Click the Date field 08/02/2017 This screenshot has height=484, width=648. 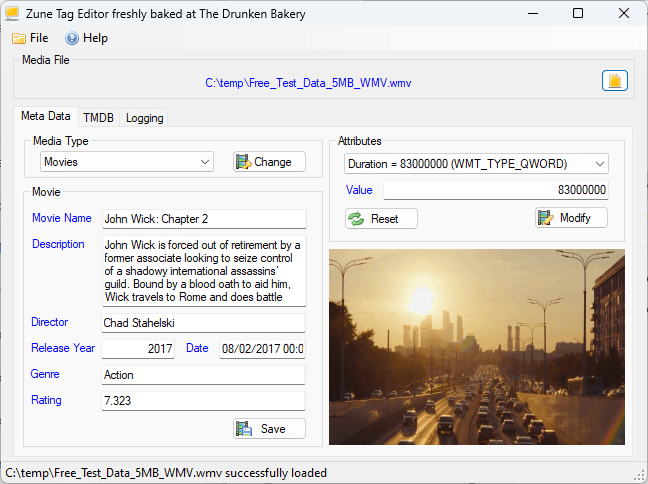tap(262, 349)
